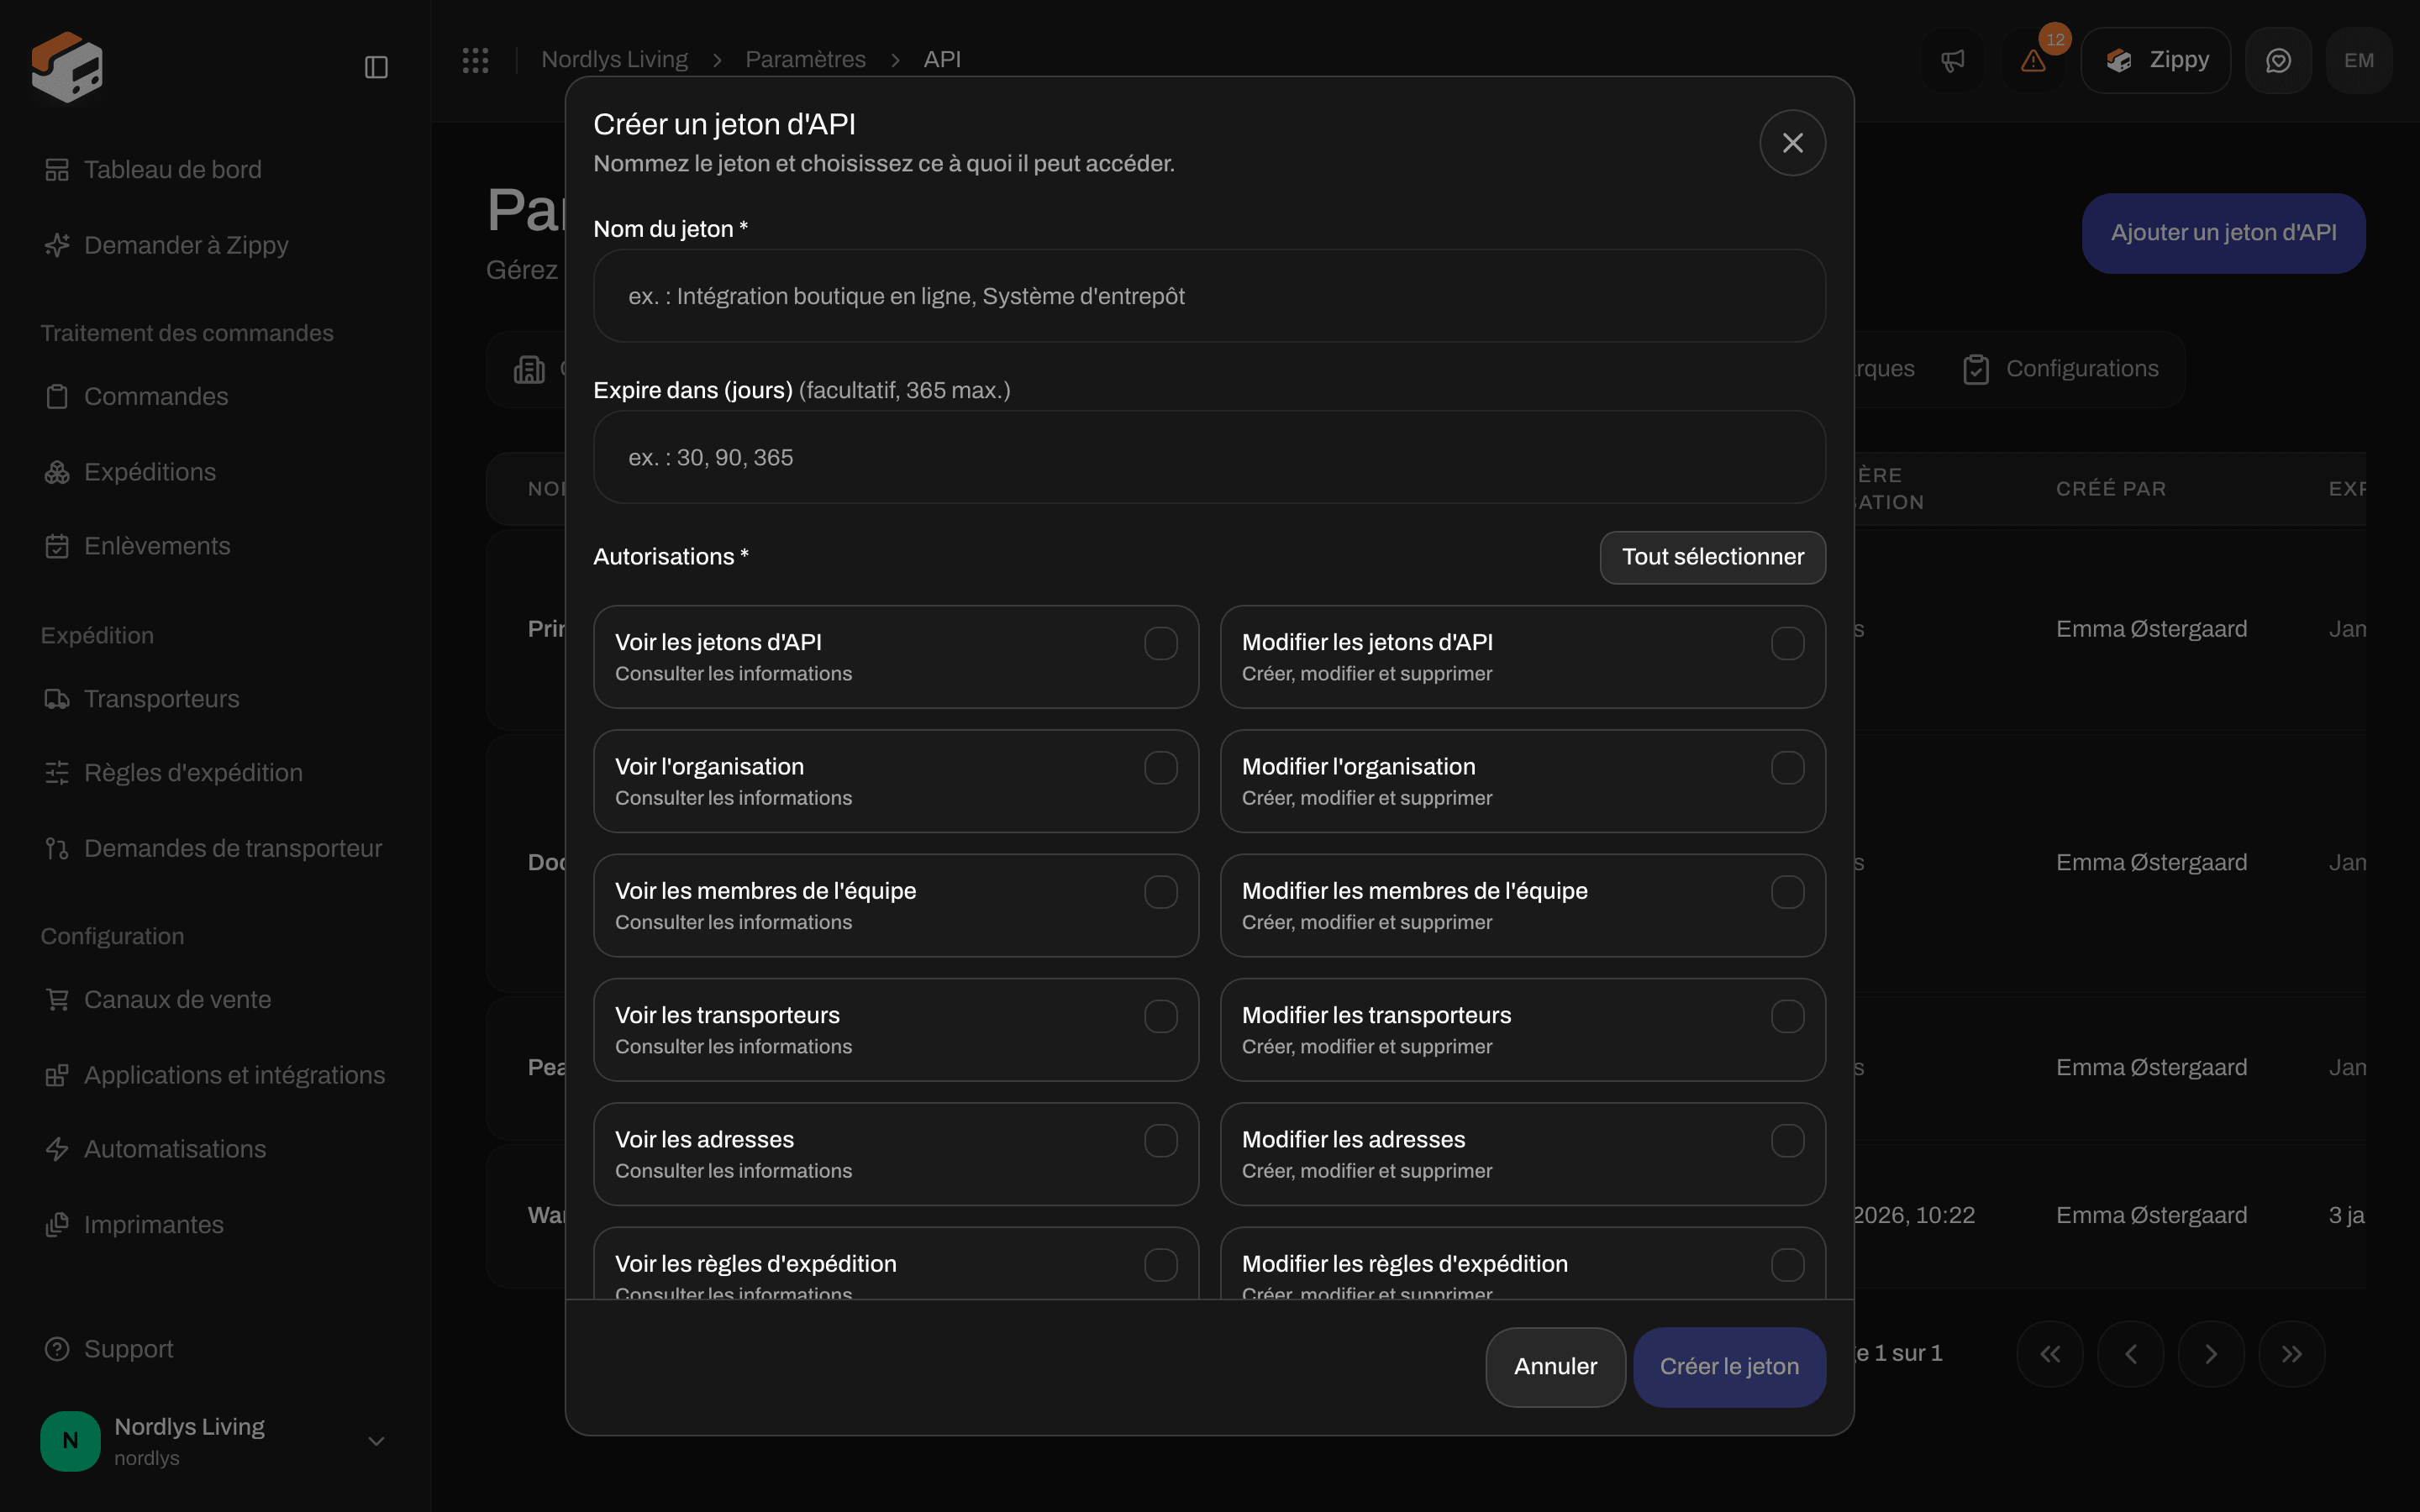Click Tout sélectionner button
The height and width of the screenshot is (1512, 2420).
point(1712,557)
